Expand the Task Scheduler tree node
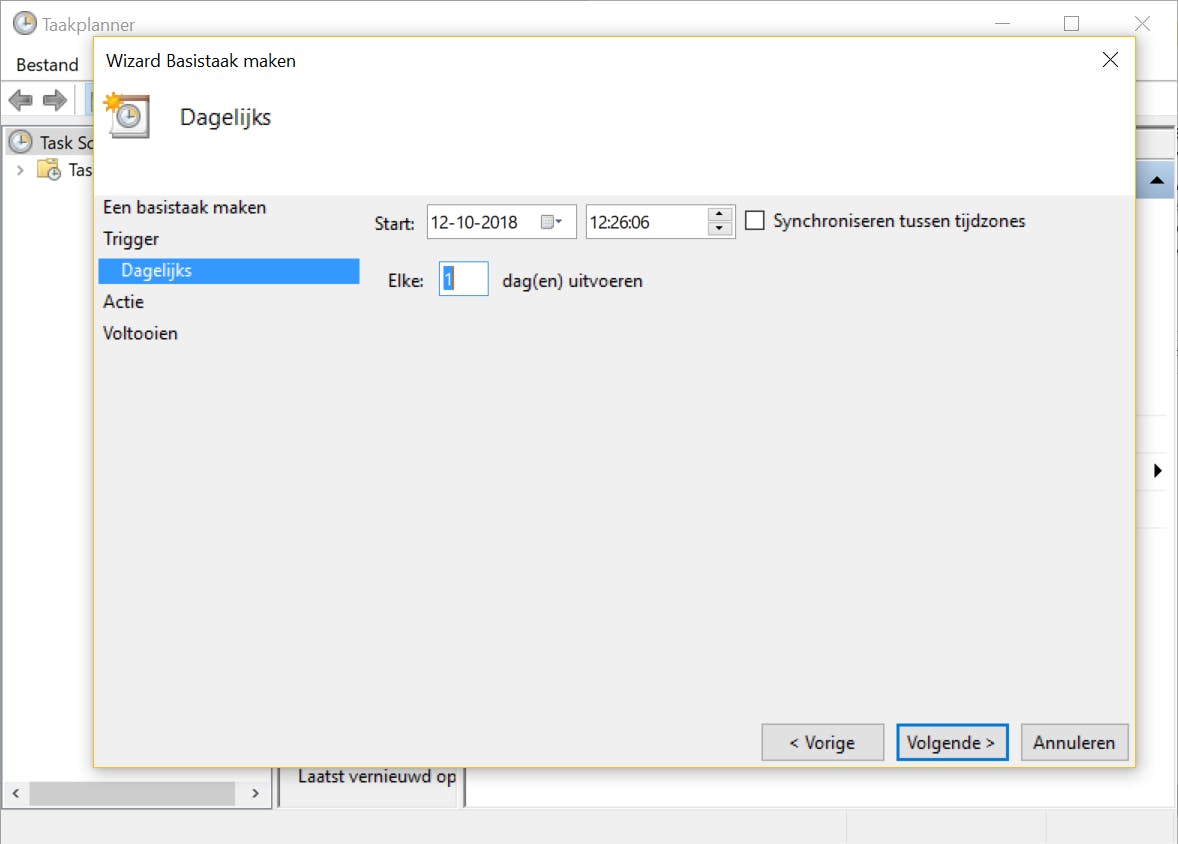 [x=20, y=170]
